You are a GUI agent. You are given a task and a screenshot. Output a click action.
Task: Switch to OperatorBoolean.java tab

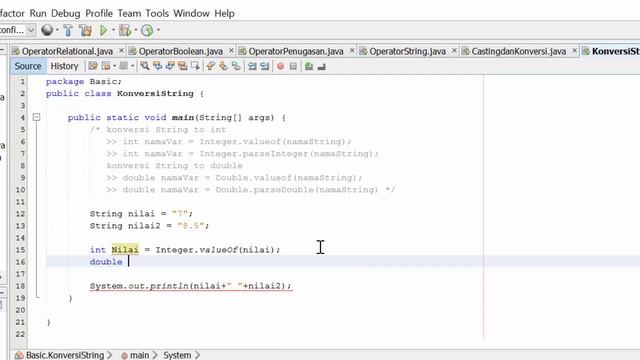coord(180,51)
